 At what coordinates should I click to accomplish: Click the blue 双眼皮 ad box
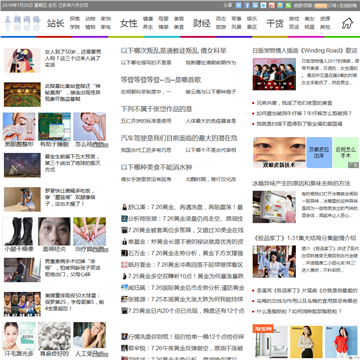click(319, 152)
